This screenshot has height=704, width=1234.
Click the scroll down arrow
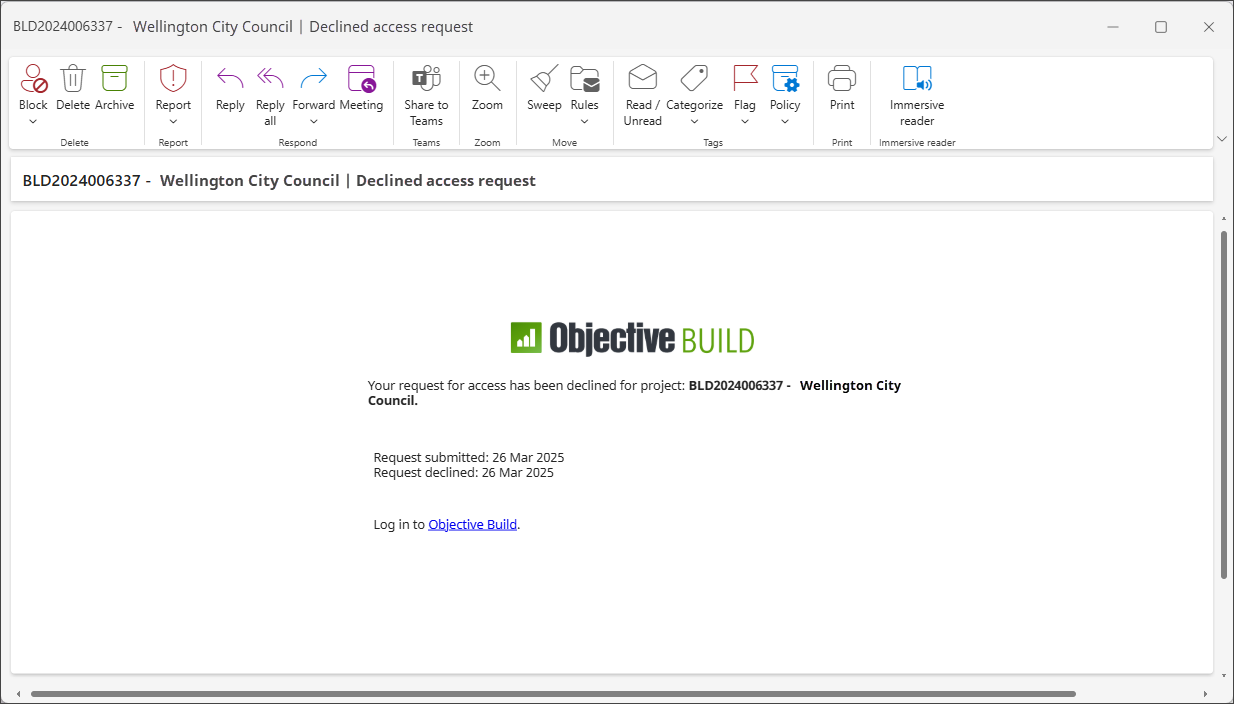(x=1224, y=677)
